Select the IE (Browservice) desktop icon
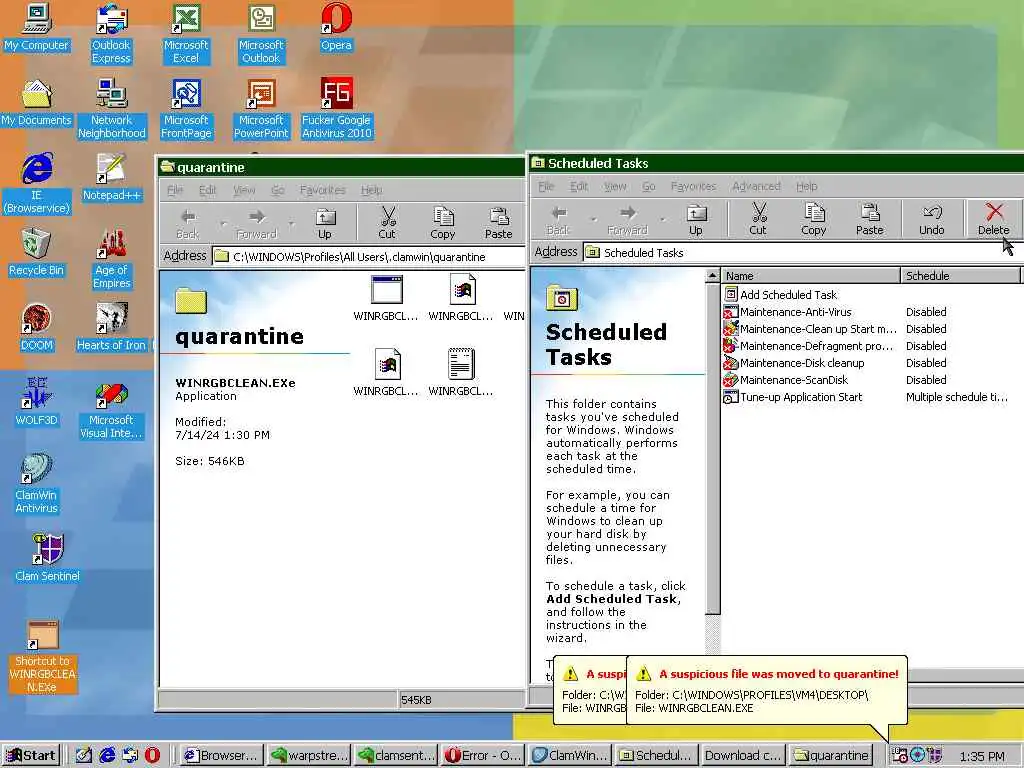1024x768 pixels. (x=37, y=184)
